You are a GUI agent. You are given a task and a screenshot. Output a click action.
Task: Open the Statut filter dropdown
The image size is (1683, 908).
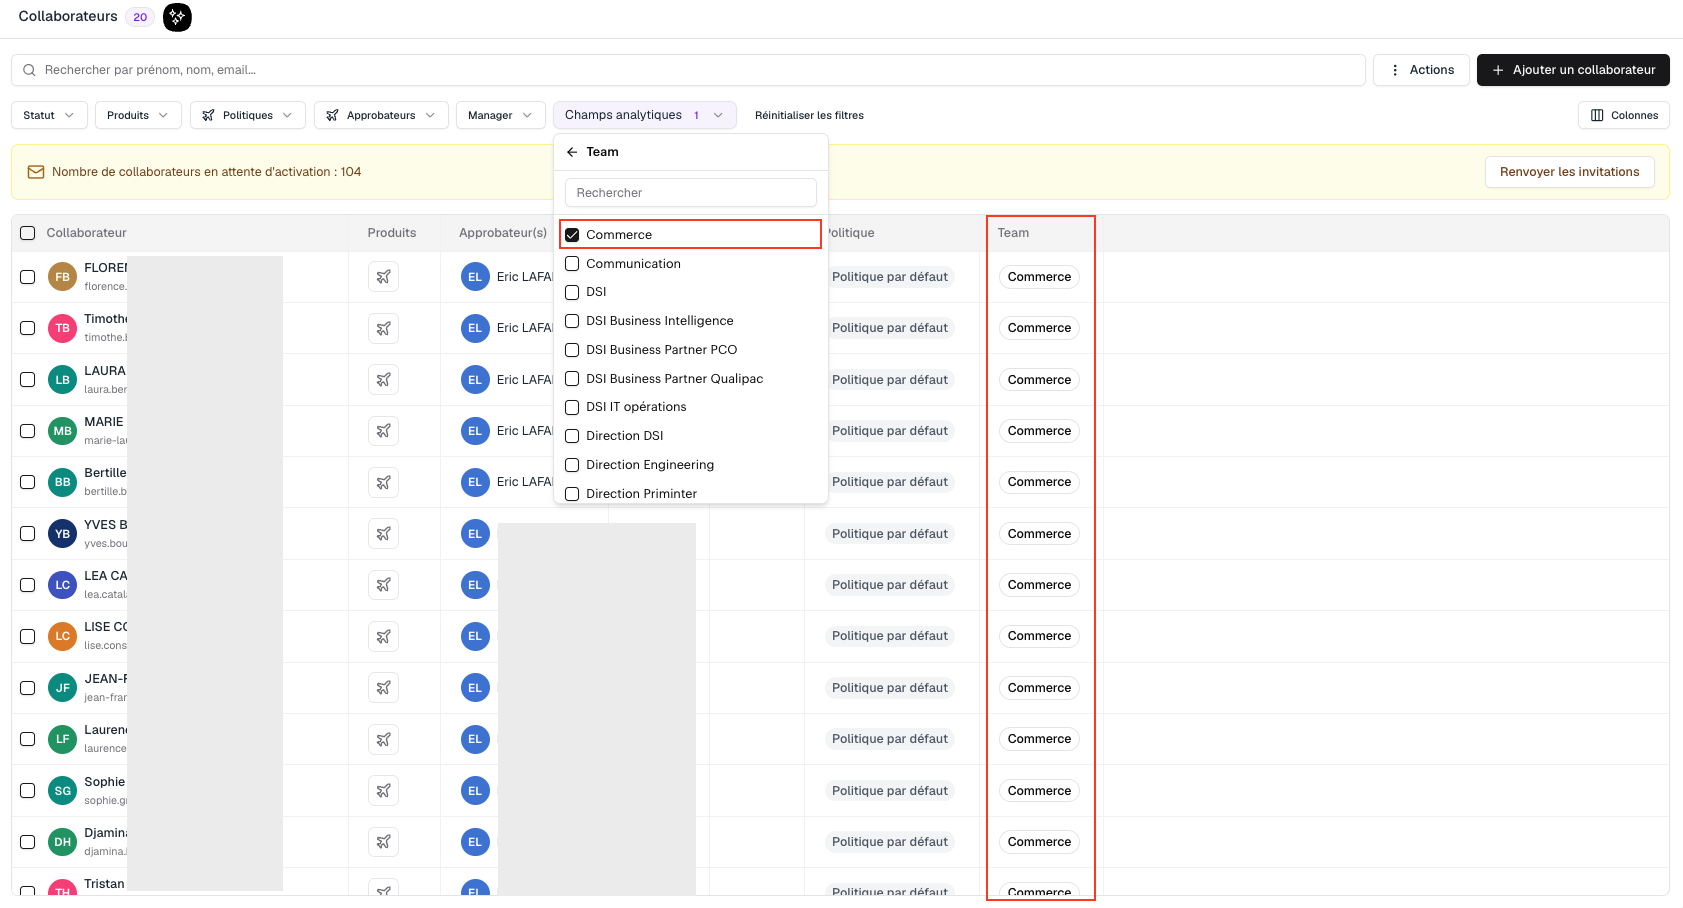click(49, 115)
